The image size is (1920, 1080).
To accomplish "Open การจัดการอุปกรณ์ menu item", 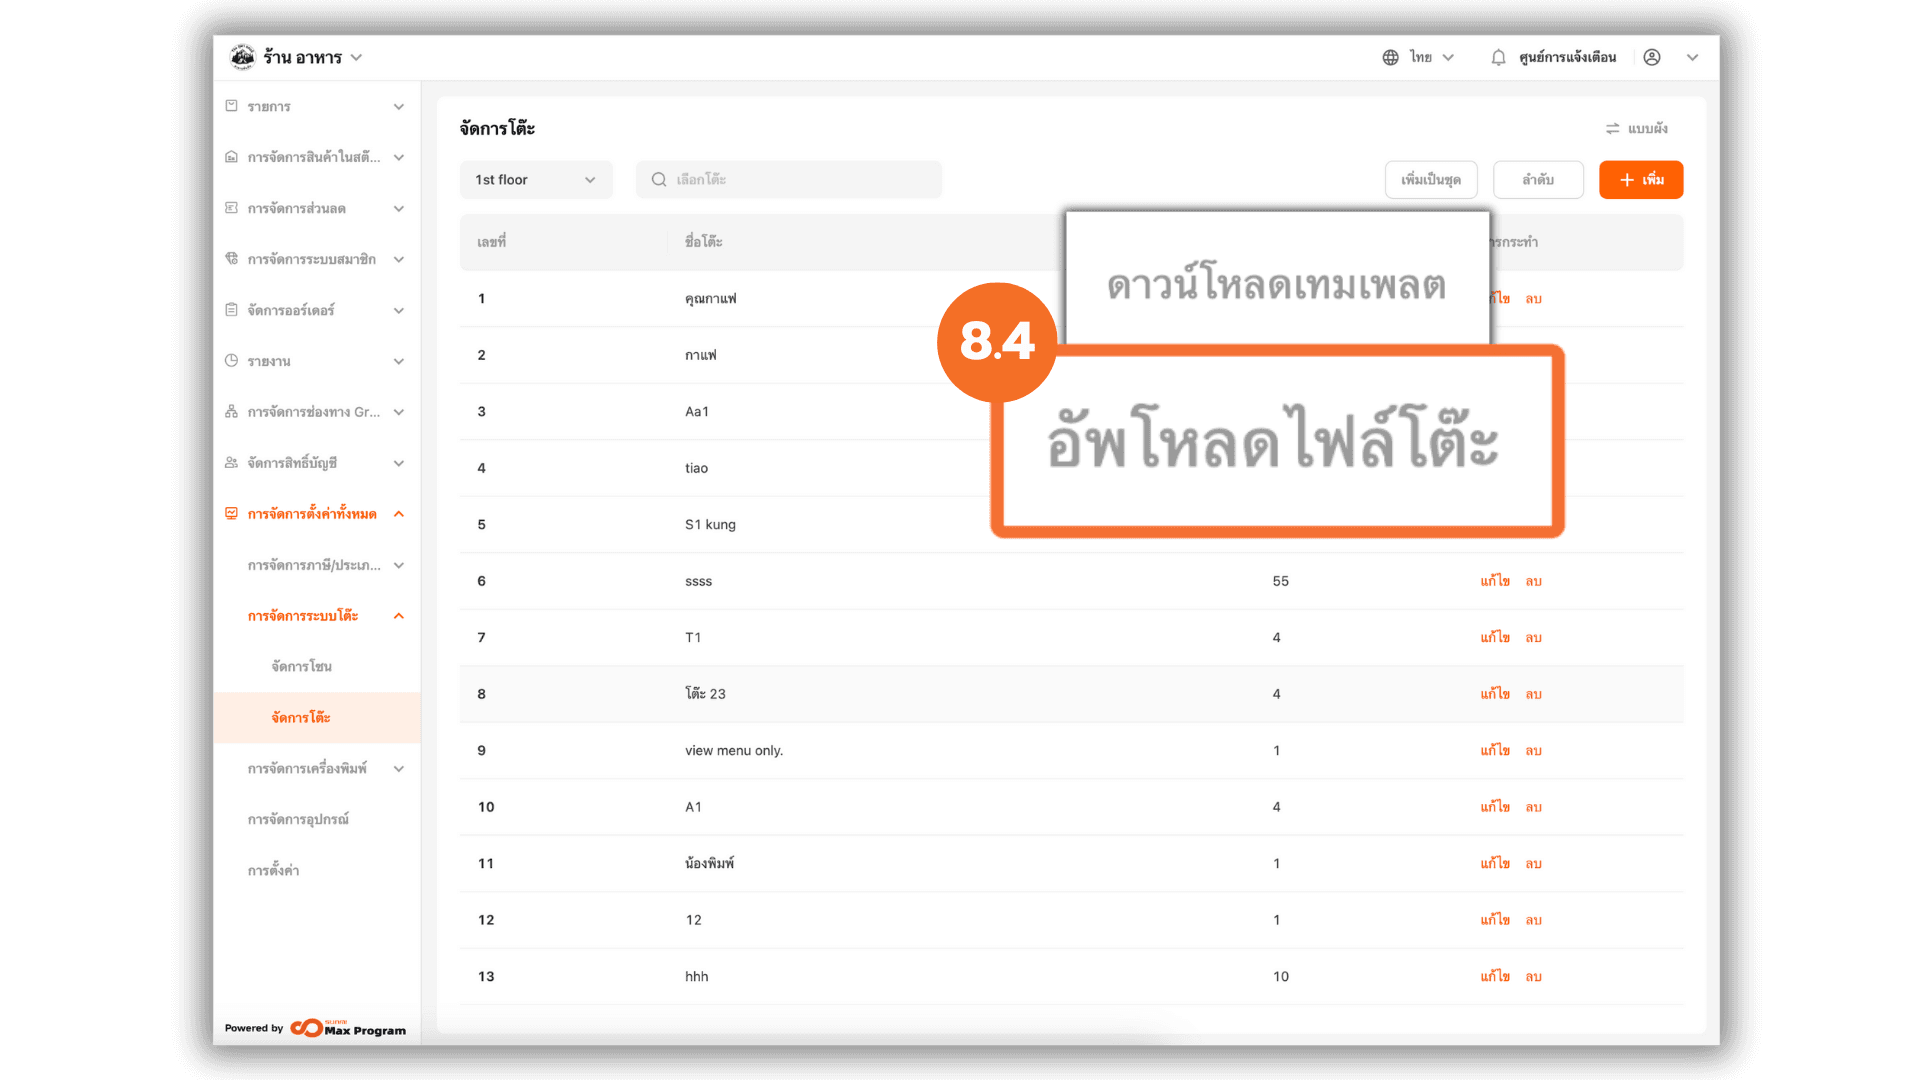I will (x=298, y=820).
